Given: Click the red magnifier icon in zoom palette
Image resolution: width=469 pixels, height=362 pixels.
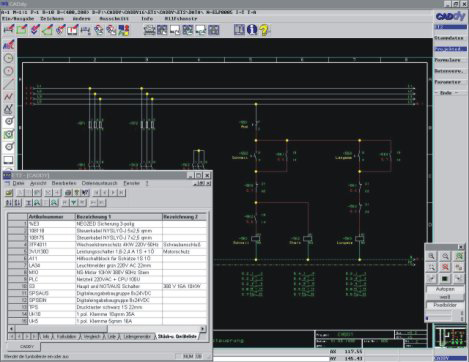Looking at the screenshot, I should point(445,267).
